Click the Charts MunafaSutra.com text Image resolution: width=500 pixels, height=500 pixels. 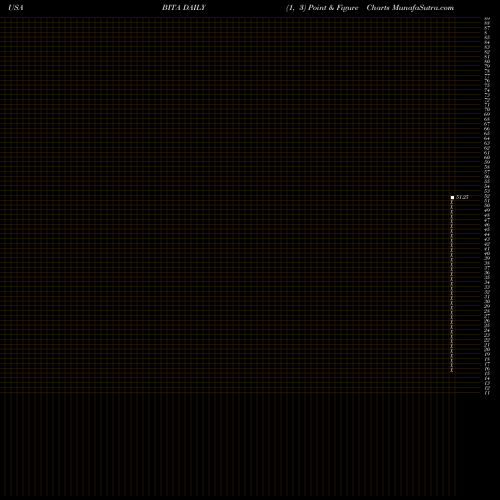410,8
